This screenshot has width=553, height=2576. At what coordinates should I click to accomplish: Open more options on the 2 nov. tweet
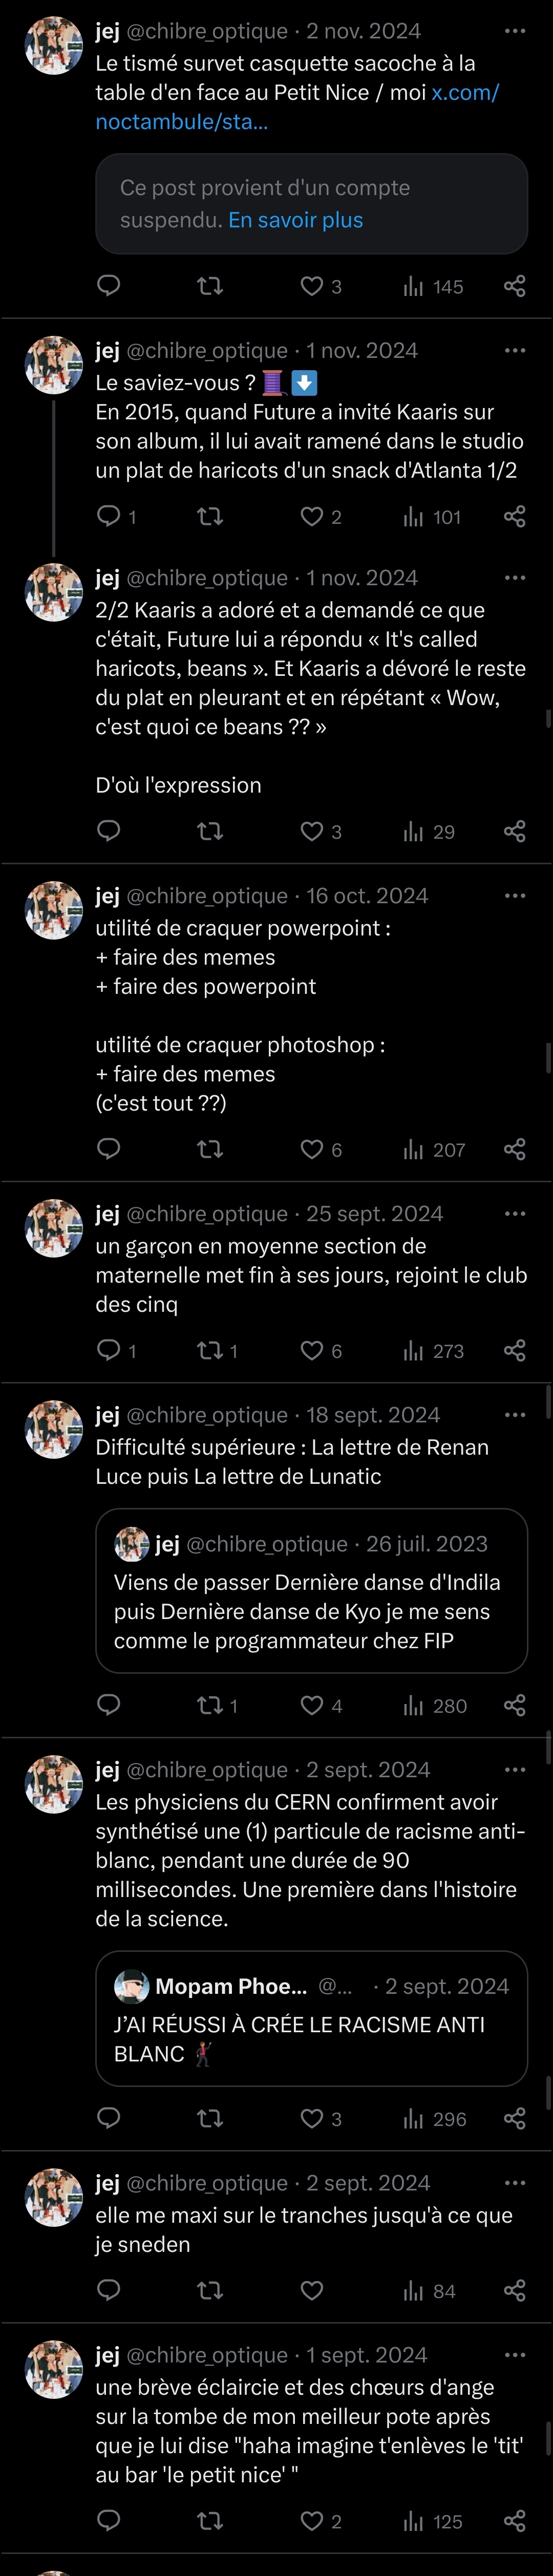point(514,31)
